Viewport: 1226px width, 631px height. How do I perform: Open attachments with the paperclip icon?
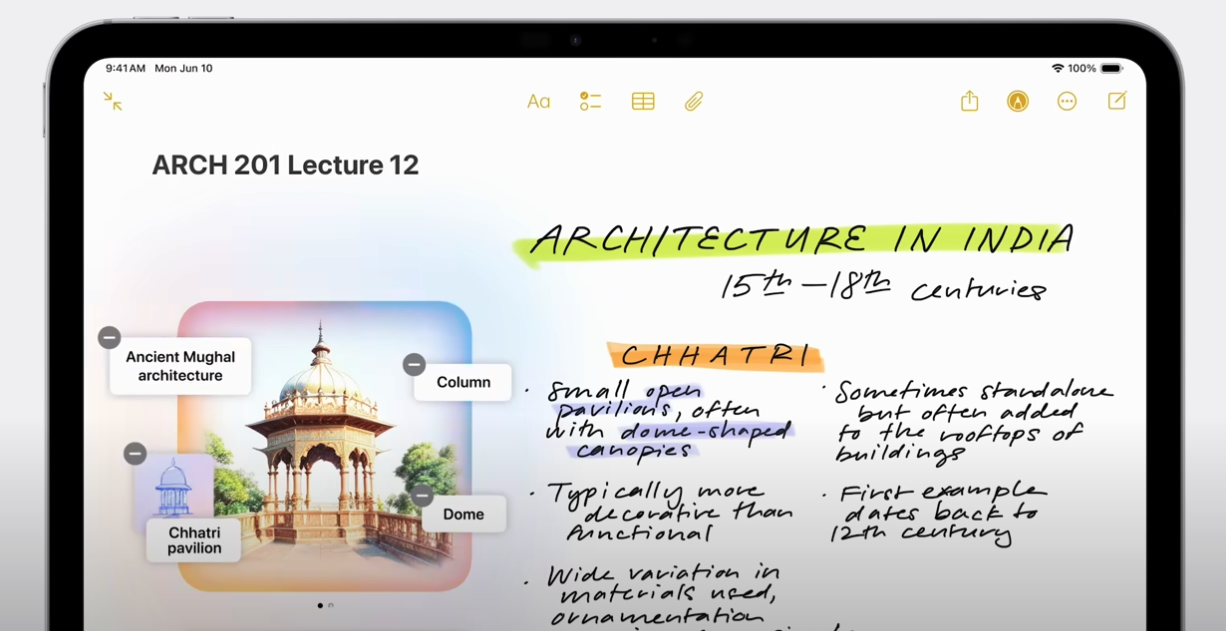coord(694,101)
